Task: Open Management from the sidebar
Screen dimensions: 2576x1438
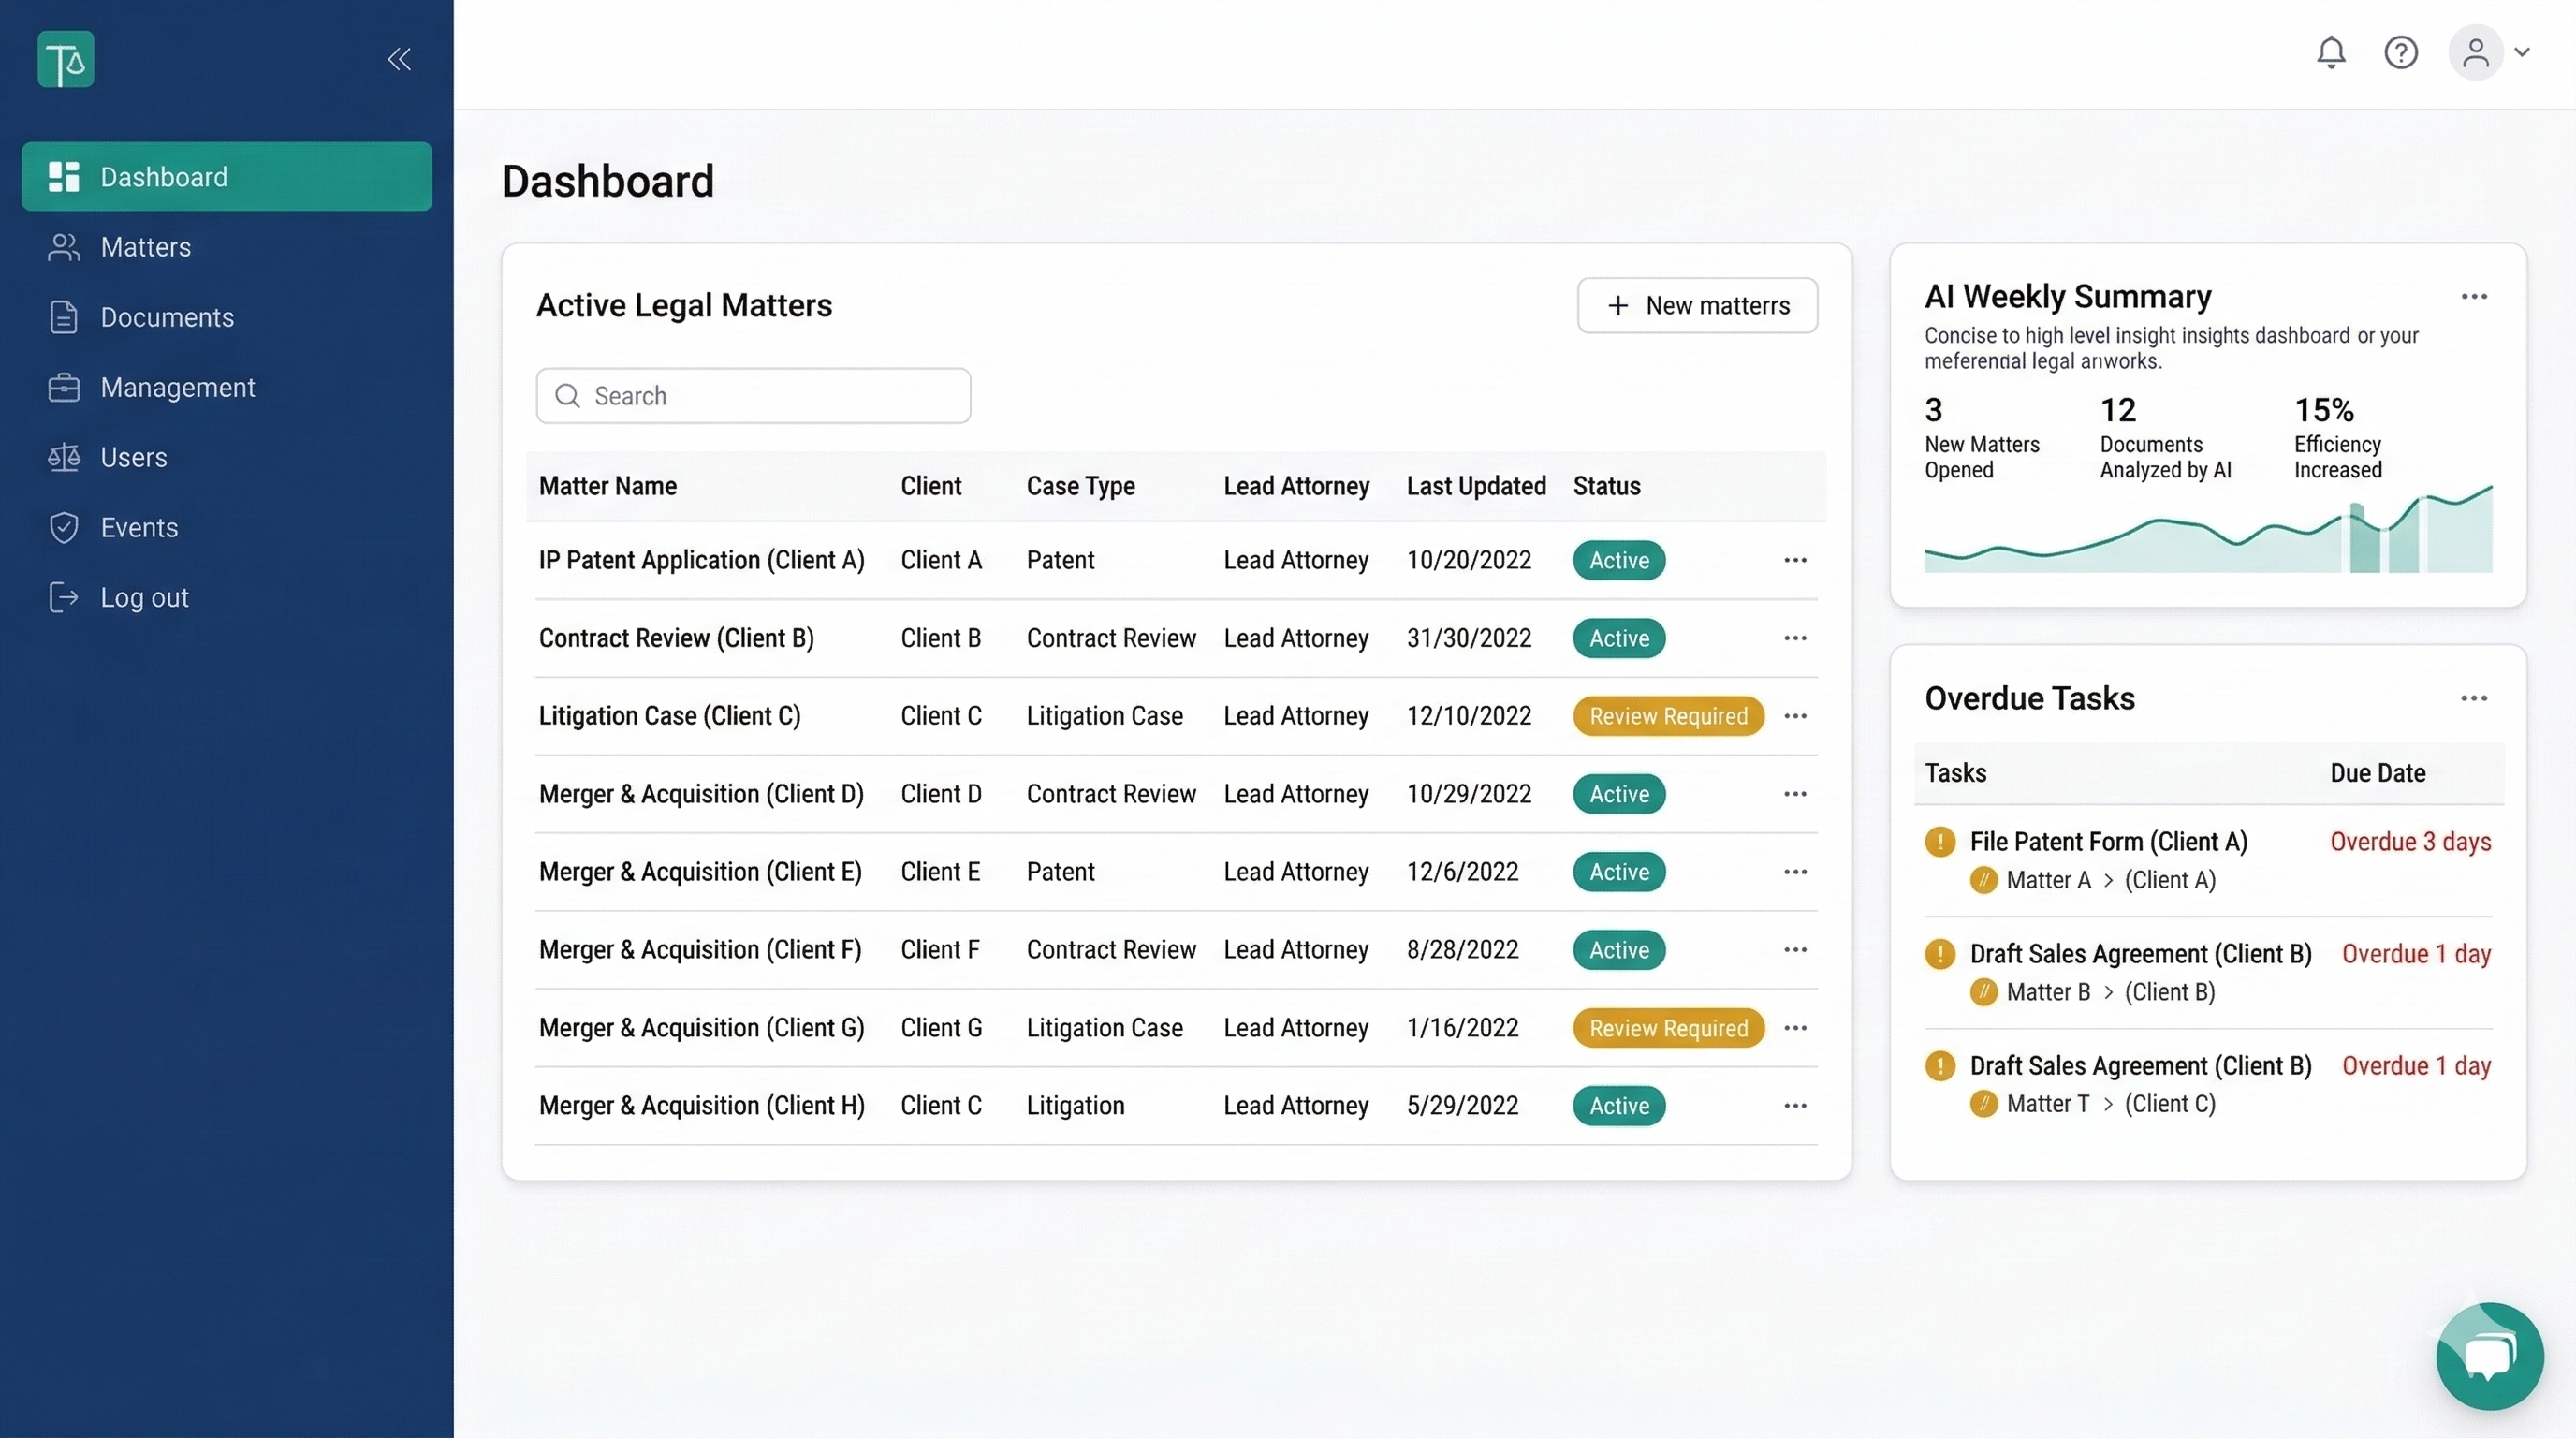Action: click(177, 387)
